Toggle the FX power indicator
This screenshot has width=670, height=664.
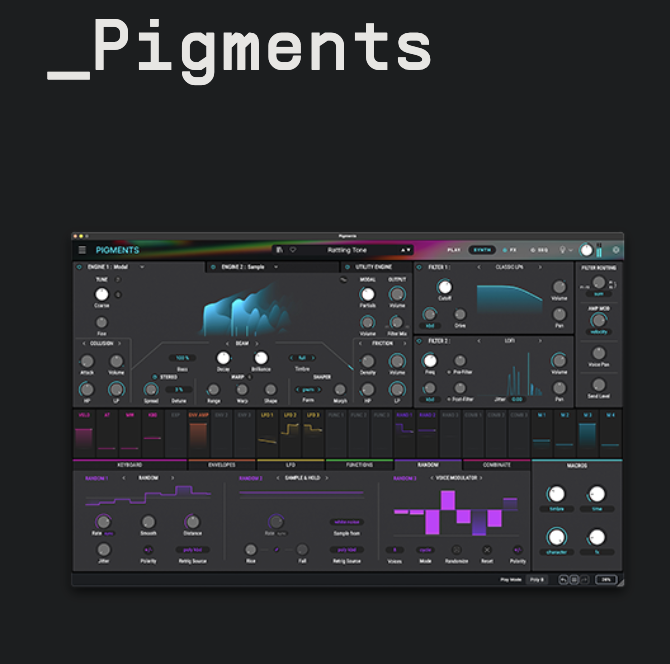(x=505, y=250)
